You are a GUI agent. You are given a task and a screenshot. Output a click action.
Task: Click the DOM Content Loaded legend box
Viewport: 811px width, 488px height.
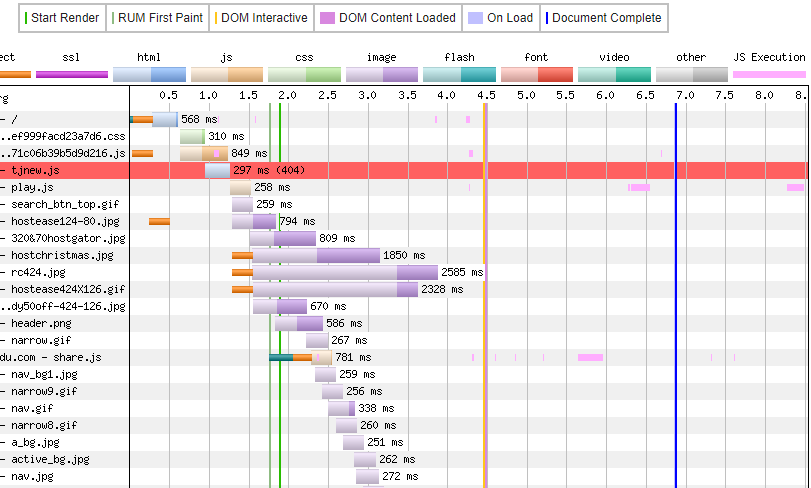coord(388,18)
